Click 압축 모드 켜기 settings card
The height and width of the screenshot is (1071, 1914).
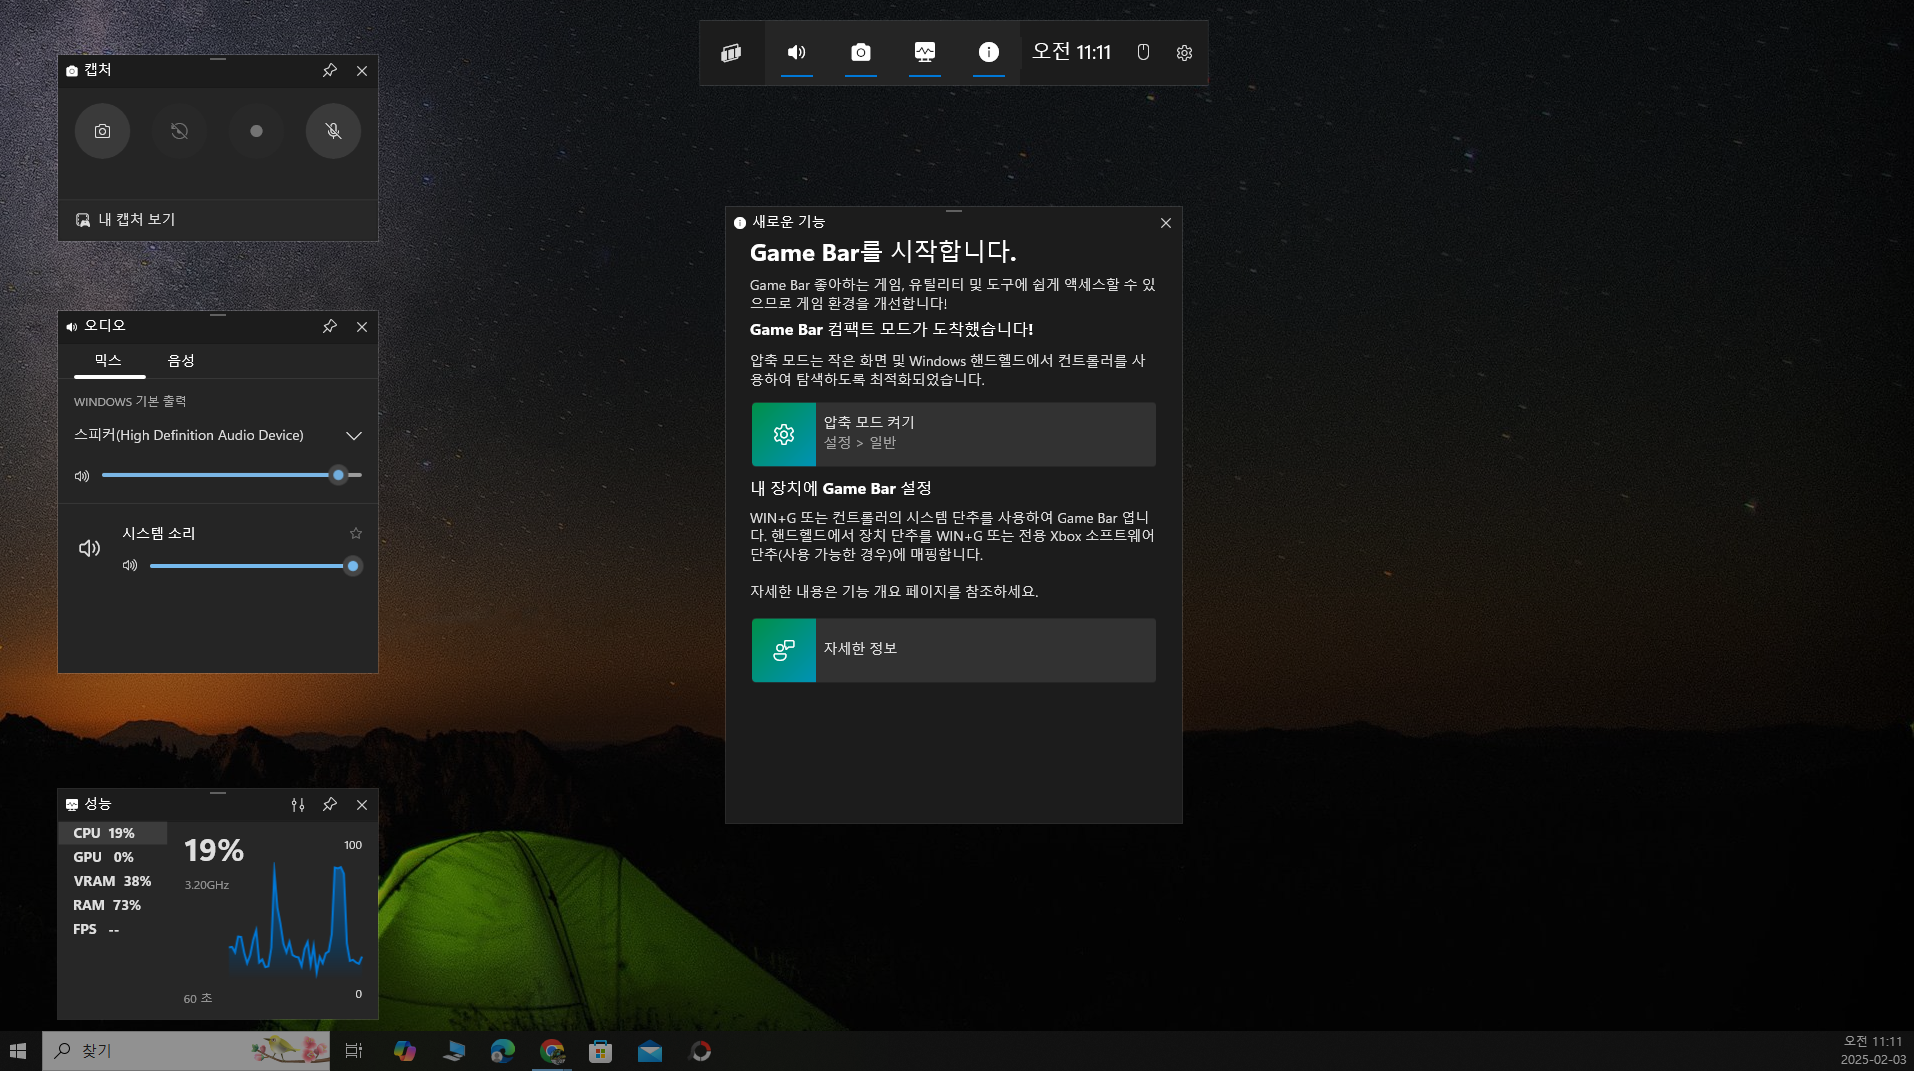click(x=954, y=435)
